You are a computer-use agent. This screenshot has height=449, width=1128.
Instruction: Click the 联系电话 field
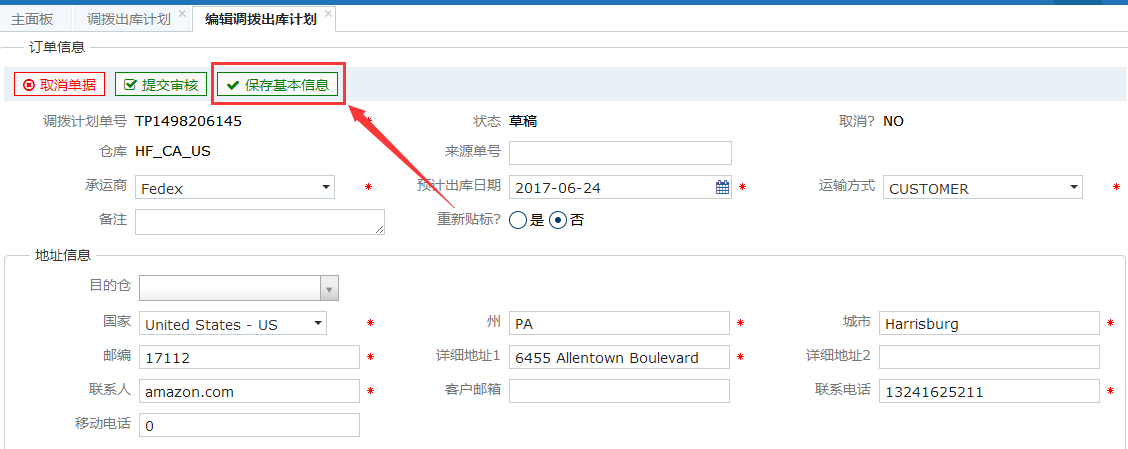point(989,391)
